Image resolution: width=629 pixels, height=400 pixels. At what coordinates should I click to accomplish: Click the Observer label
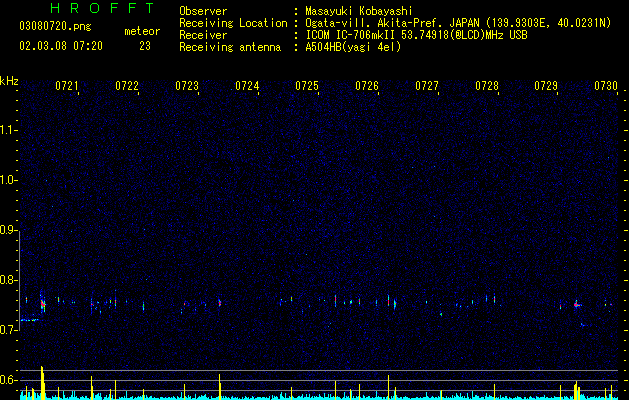[x=203, y=11]
